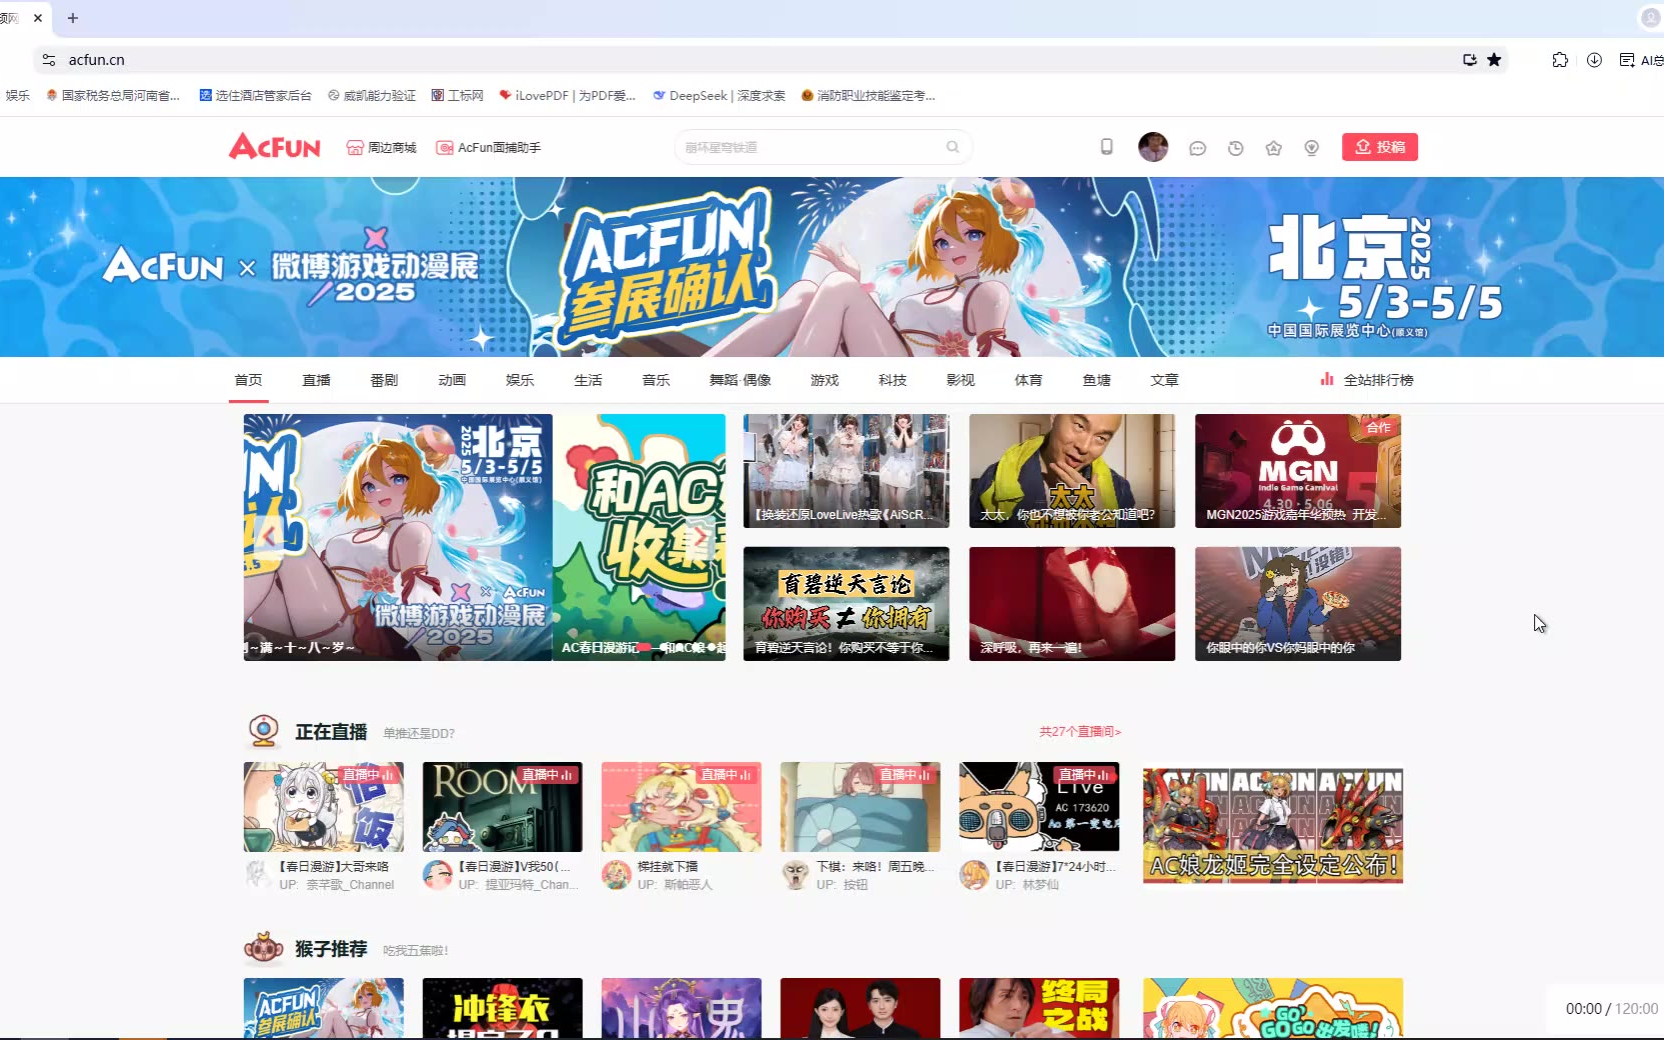The height and width of the screenshot is (1040, 1664).
Task: Open the LoveLive dance video thumbnail
Action: pos(846,471)
